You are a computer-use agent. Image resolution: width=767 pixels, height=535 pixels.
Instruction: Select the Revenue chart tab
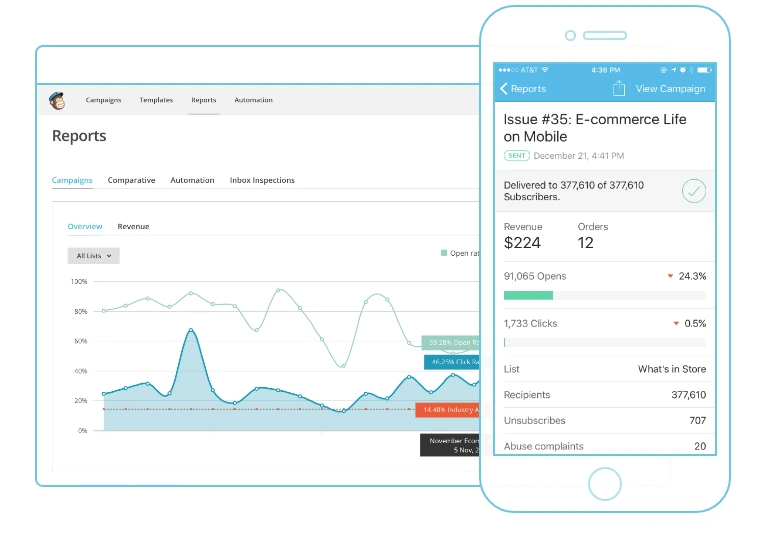133,226
